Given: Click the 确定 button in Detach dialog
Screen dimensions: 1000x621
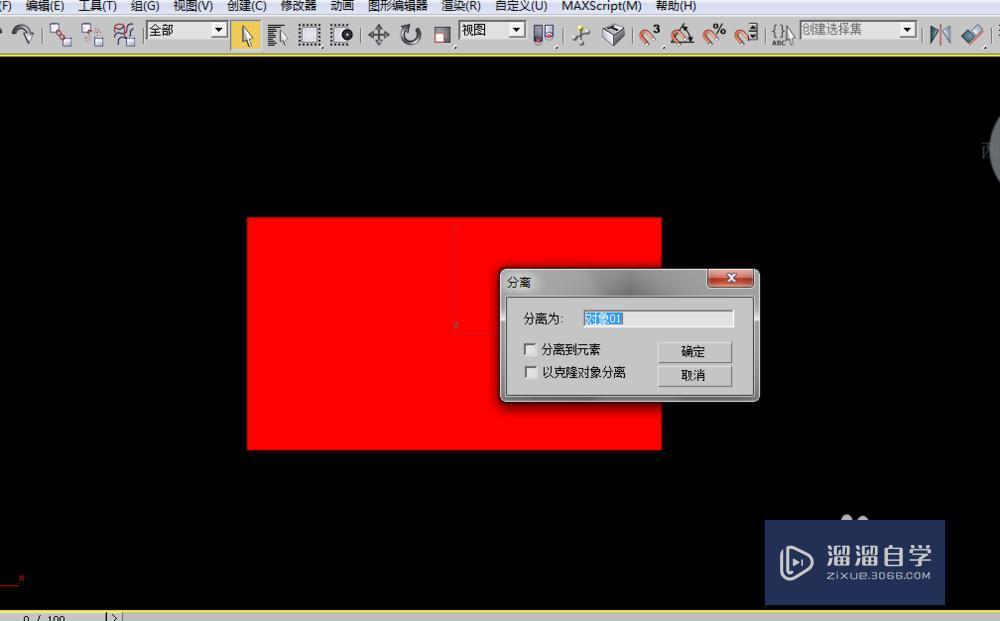Looking at the screenshot, I should (693, 351).
